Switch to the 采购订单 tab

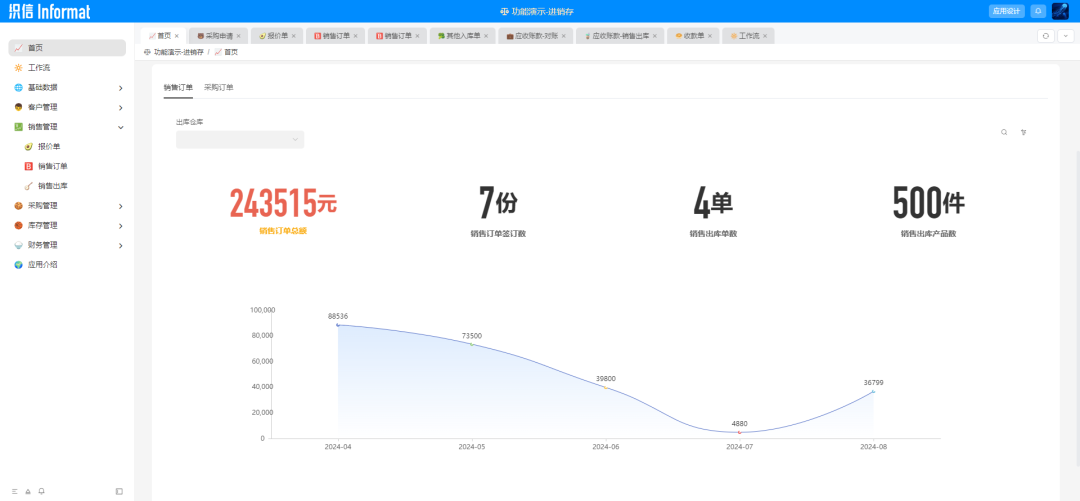click(x=218, y=88)
